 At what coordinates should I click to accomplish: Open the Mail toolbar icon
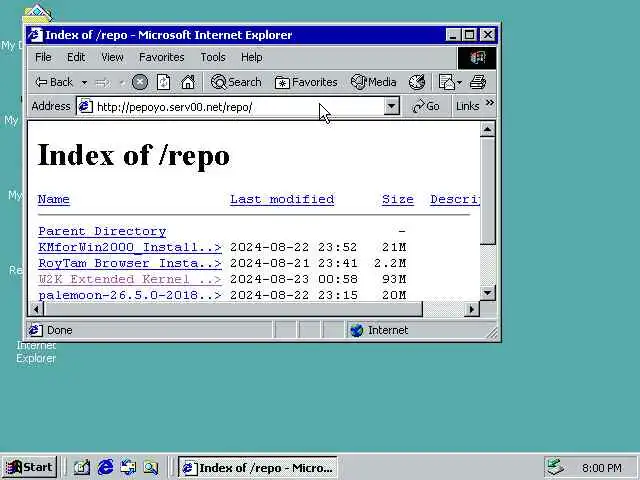(x=446, y=82)
